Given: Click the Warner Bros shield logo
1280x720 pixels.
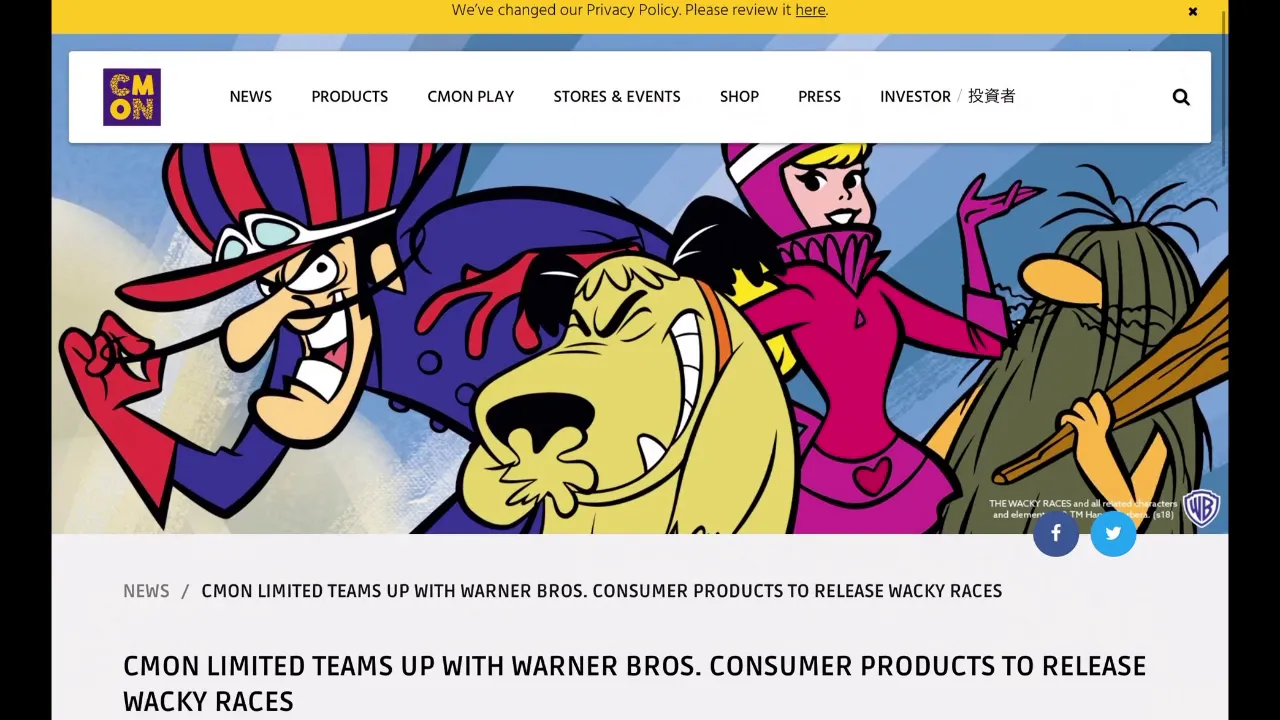Looking at the screenshot, I should (x=1201, y=508).
